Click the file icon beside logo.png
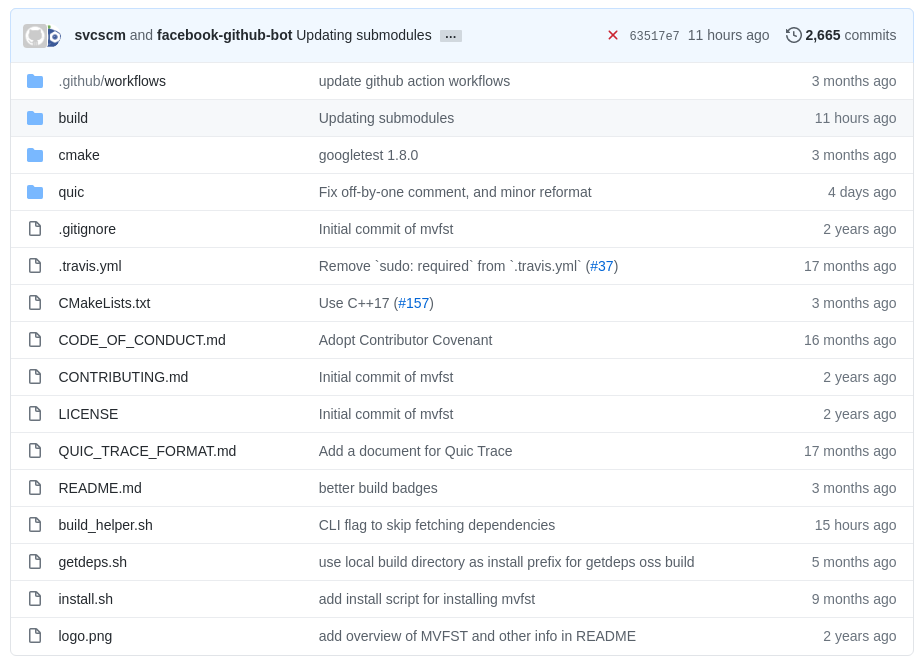The image size is (922, 663). (x=34, y=635)
